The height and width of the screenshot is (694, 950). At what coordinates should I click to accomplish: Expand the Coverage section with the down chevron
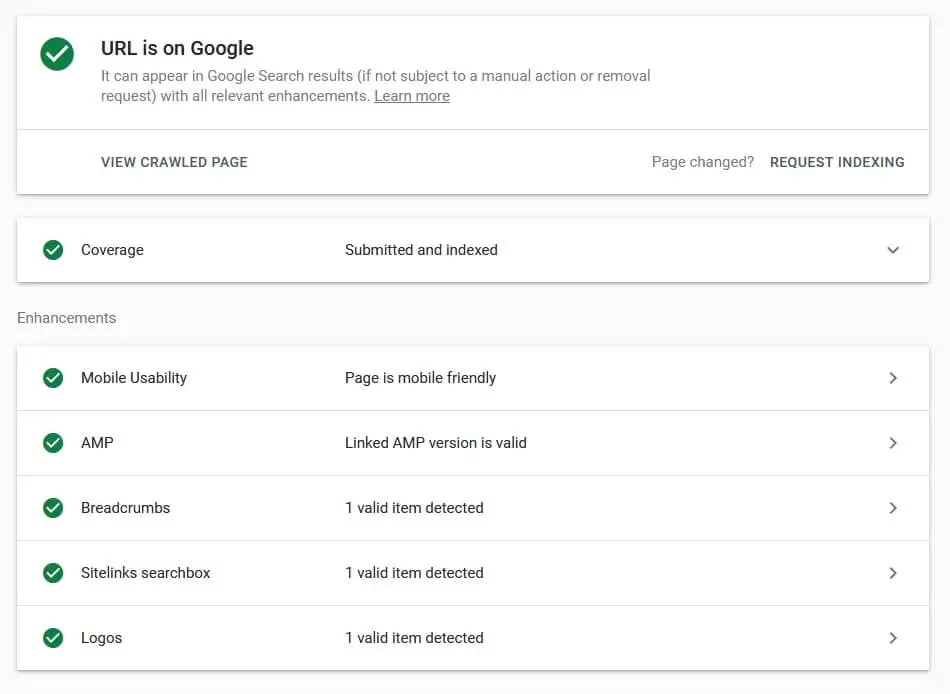tap(893, 250)
